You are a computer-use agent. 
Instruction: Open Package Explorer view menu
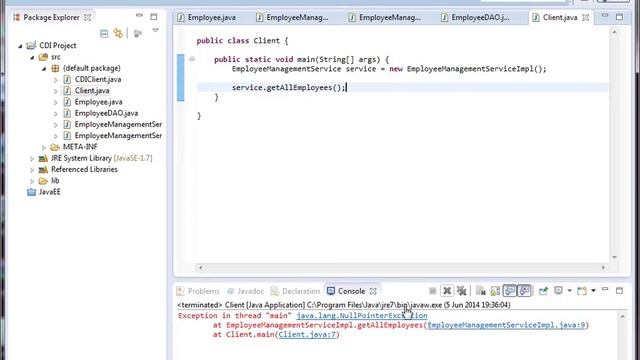pyautogui.click(x=156, y=30)
